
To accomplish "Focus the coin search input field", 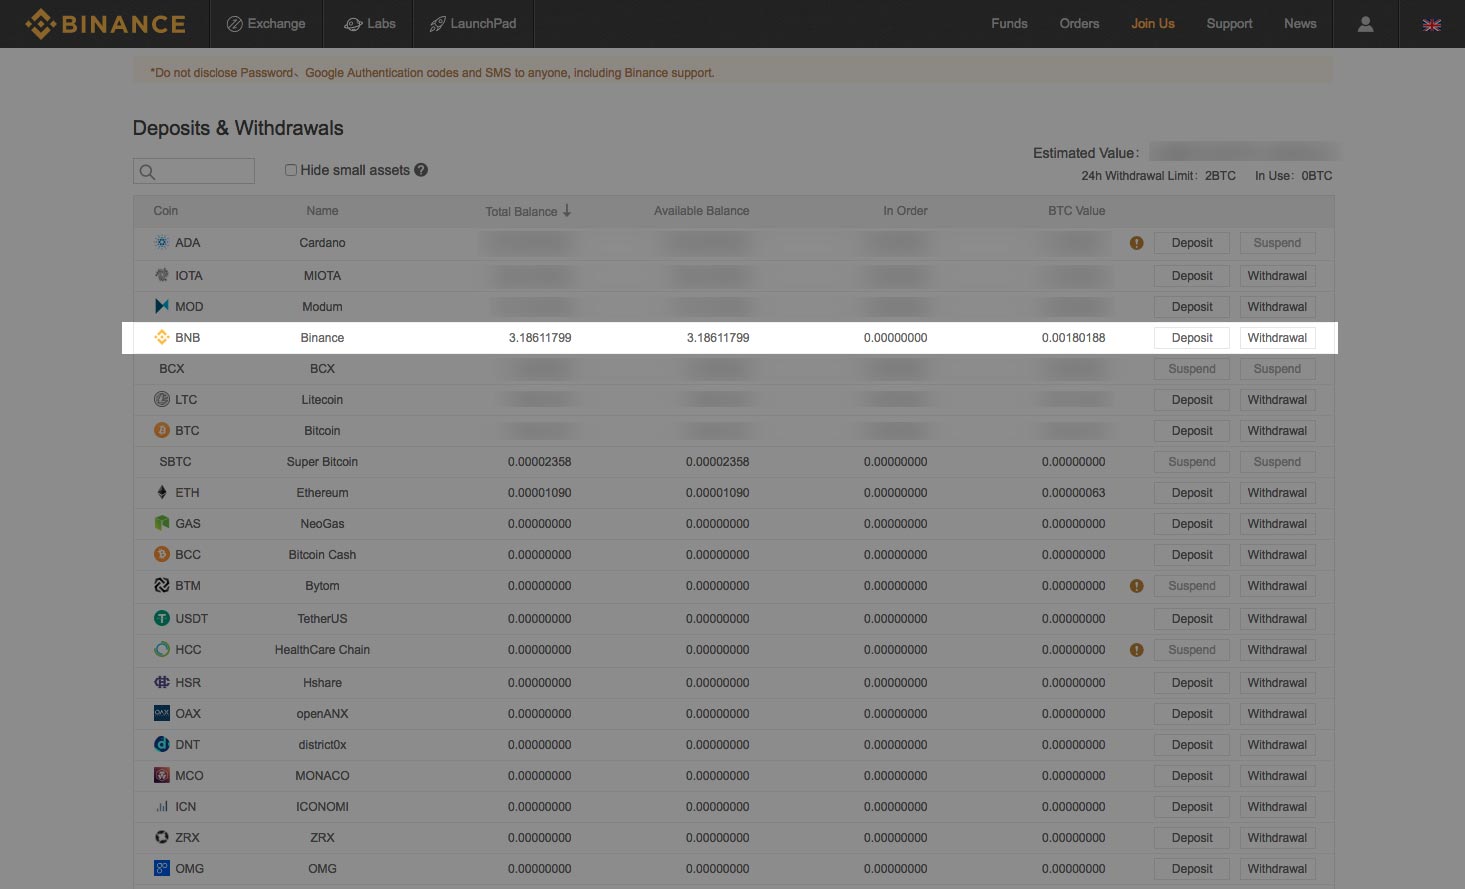I will click(x=194, y=171).
